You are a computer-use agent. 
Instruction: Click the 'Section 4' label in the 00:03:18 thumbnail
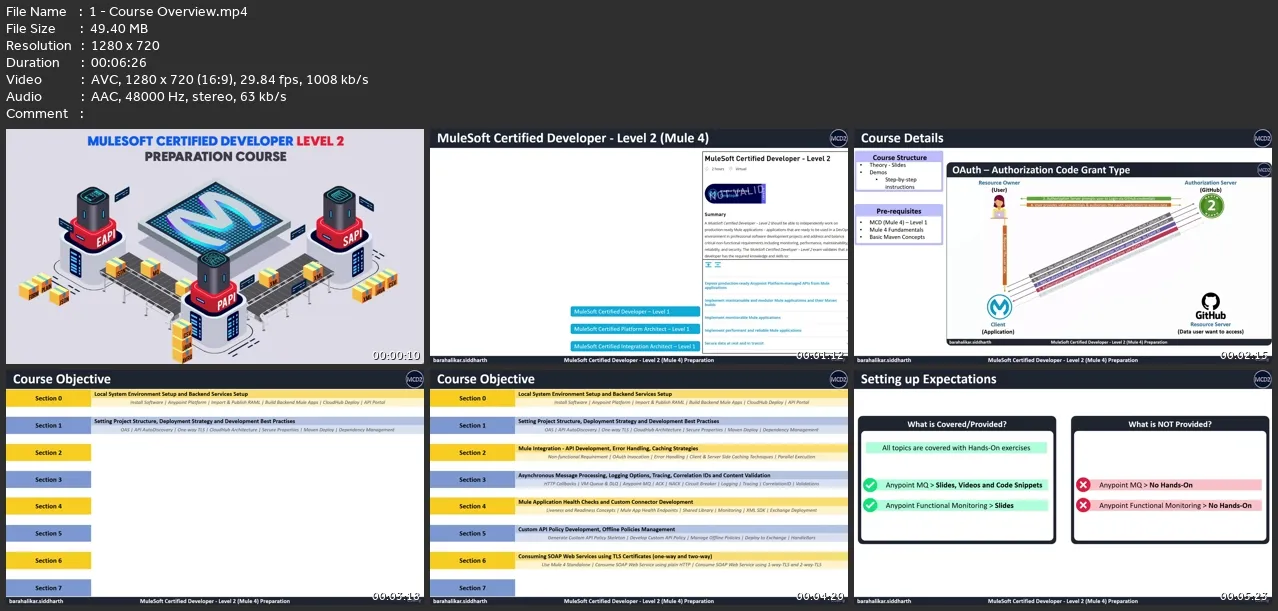[48, 507]
